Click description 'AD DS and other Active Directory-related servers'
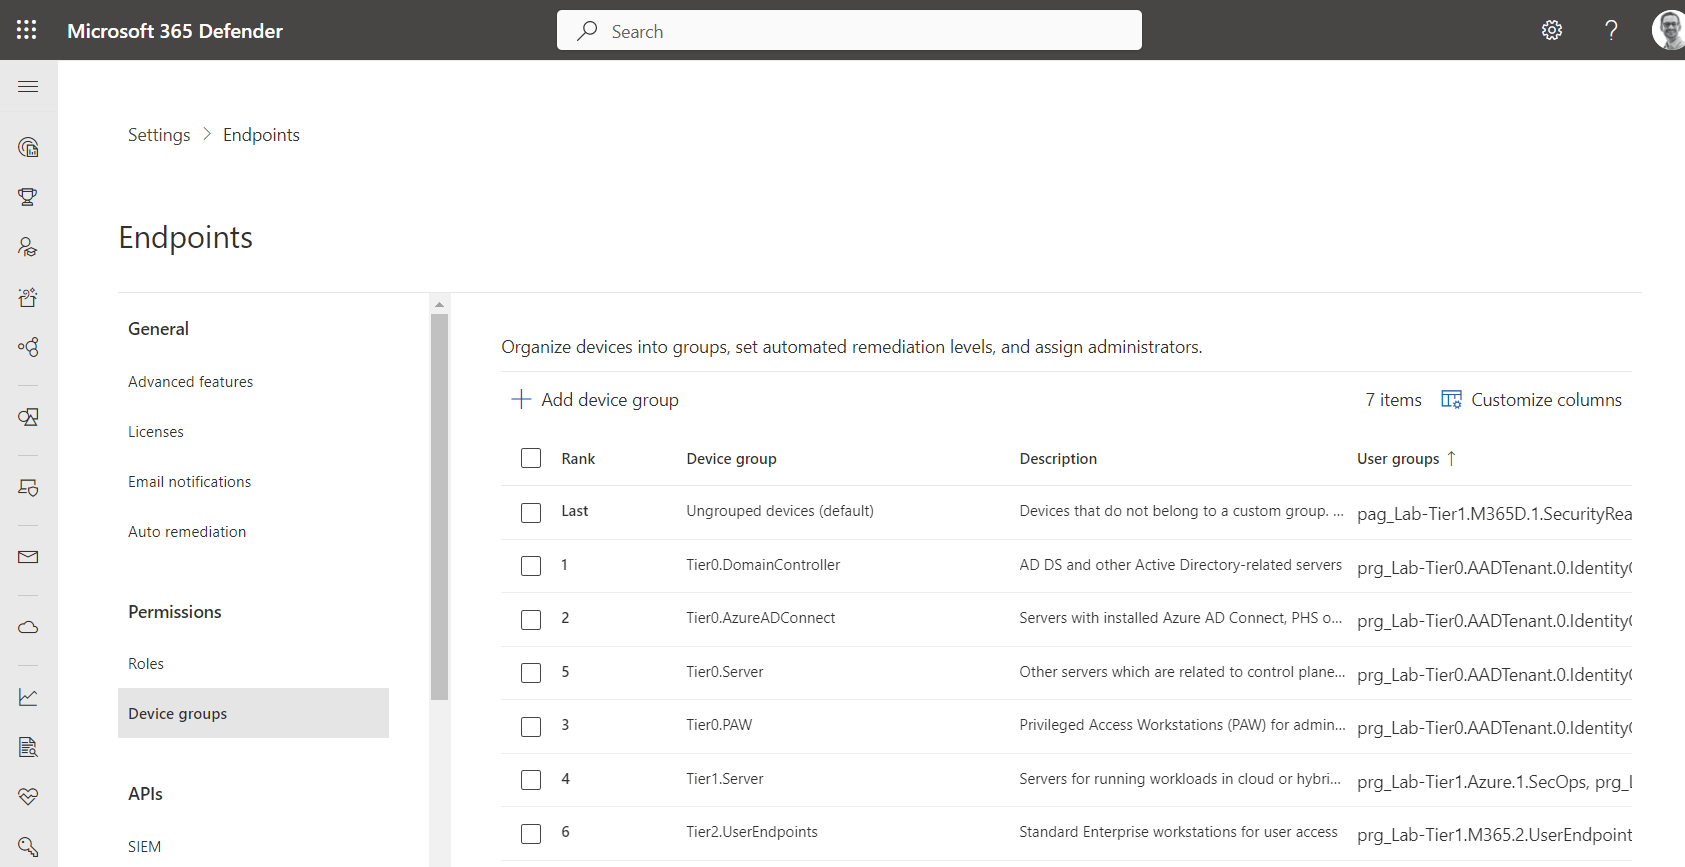This screenshot has height=867, width=1685. (1180, 565)
